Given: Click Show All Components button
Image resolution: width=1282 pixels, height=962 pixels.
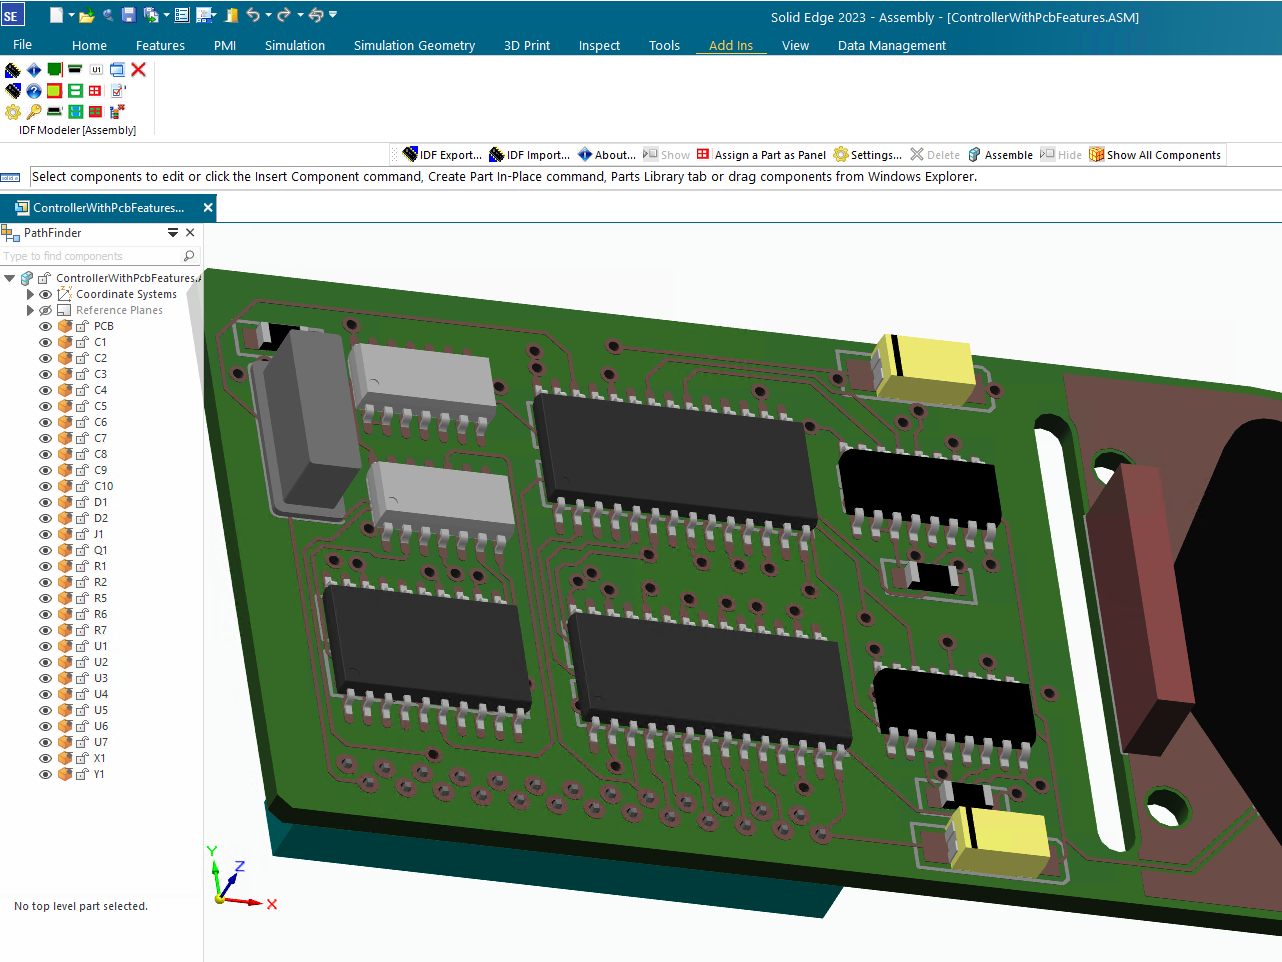Looking at the screenshot, I should tap(1155, 155).
